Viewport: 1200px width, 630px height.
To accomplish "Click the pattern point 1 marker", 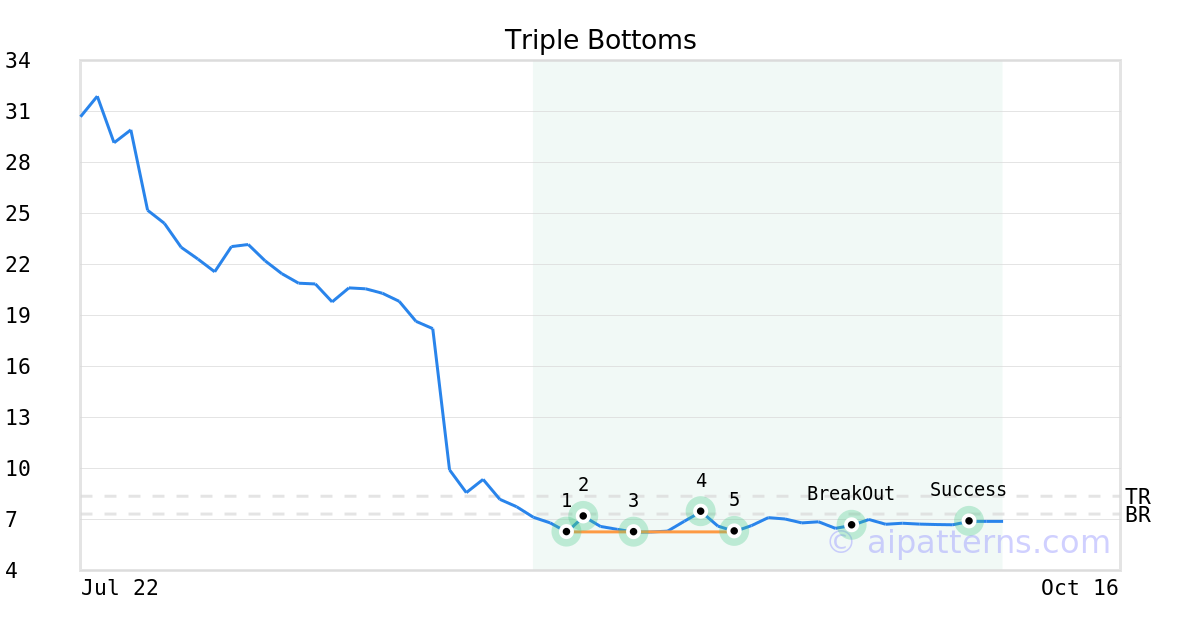I will tap(566, 532).
